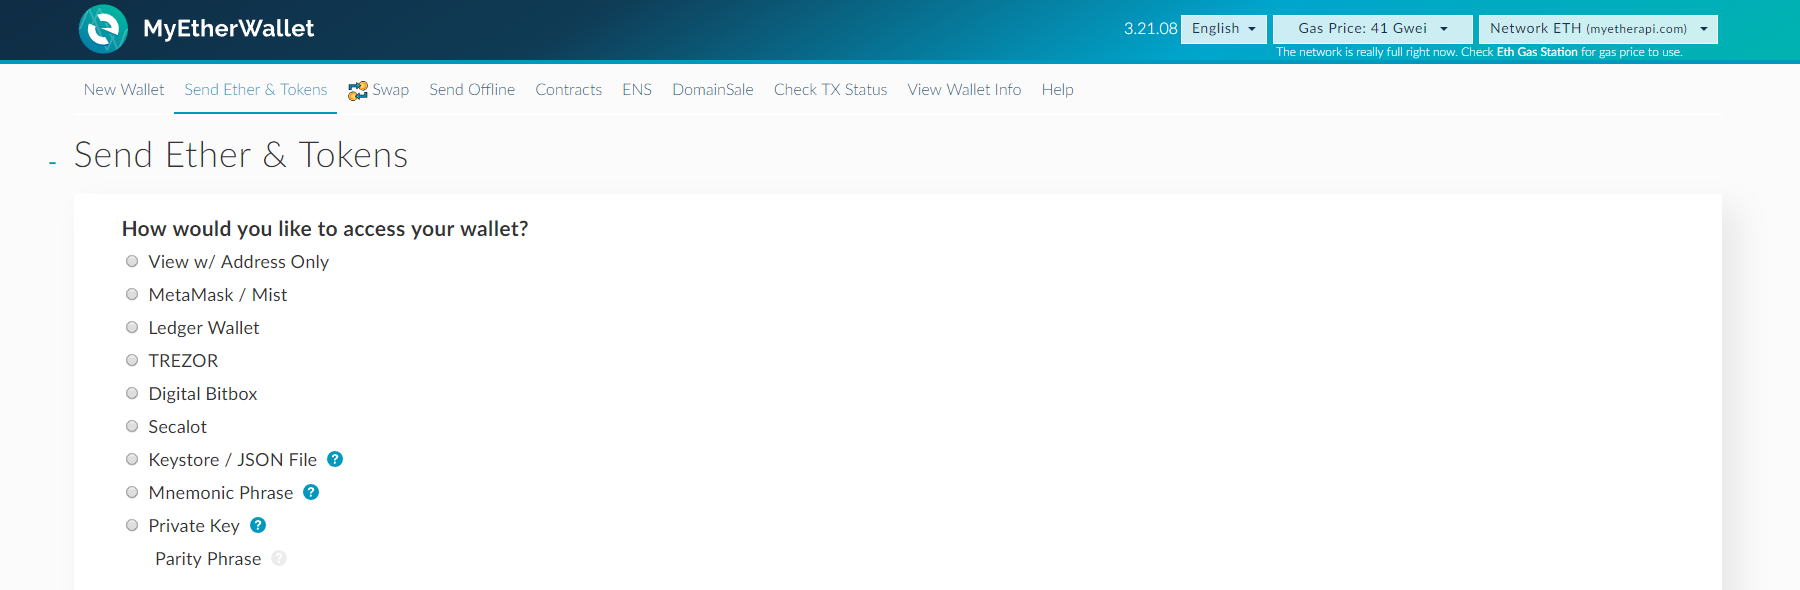The image size is (1800, 590).
Task: Open the Contracts tab
Action: pyautogui.click(x=569, y=90)
